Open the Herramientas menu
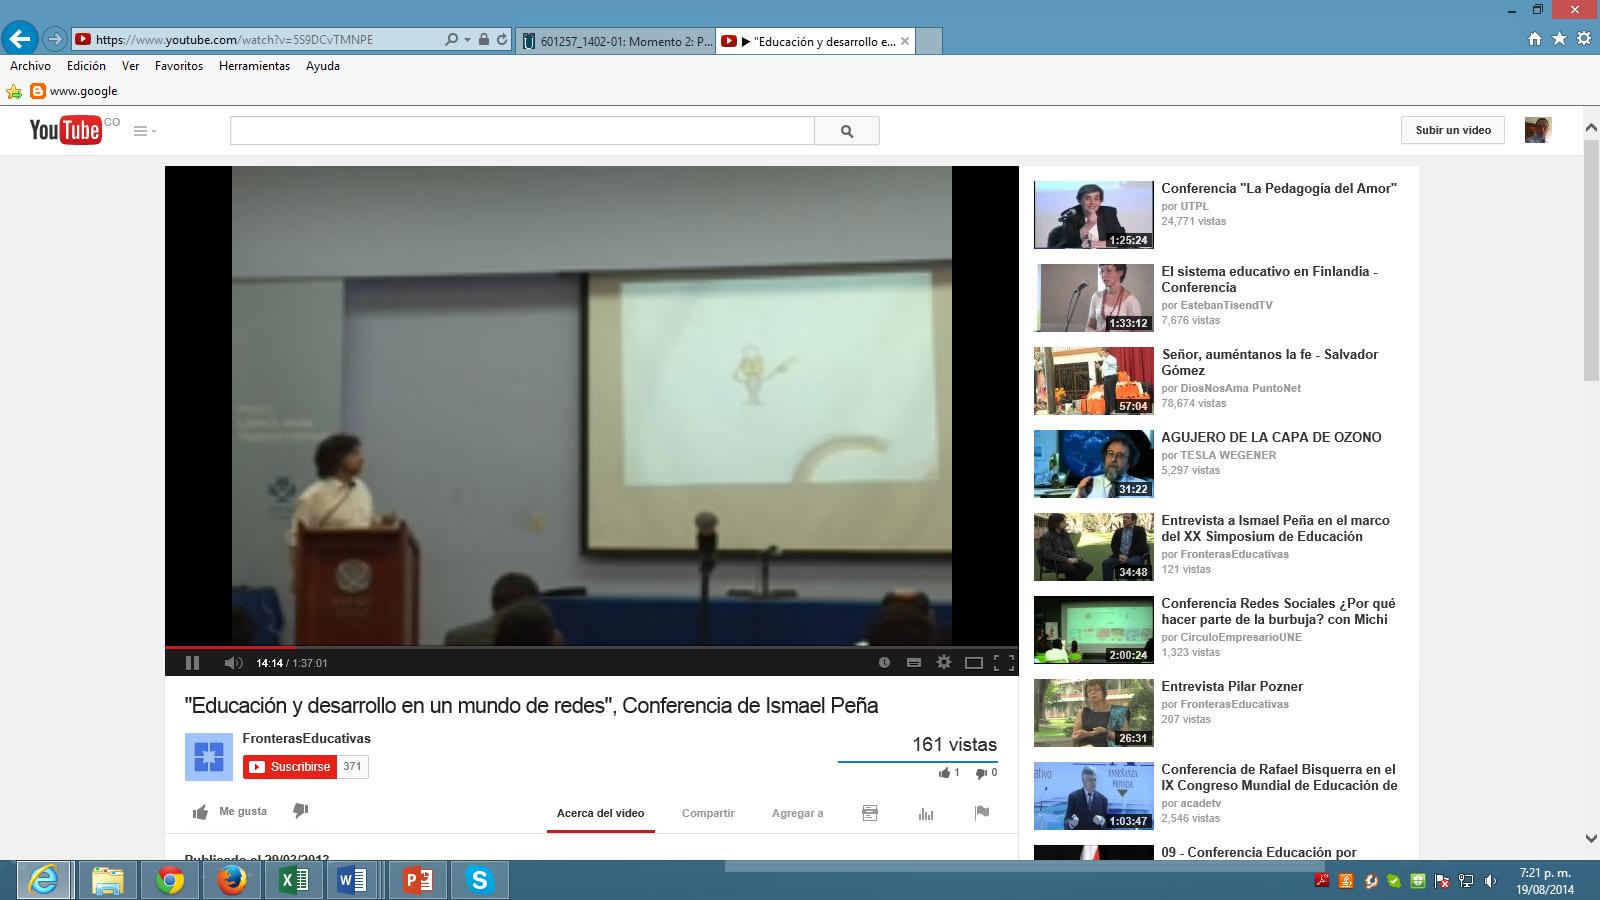Image resolution: width=1600 pixels, height=900 pixels. tap(254, 66)
